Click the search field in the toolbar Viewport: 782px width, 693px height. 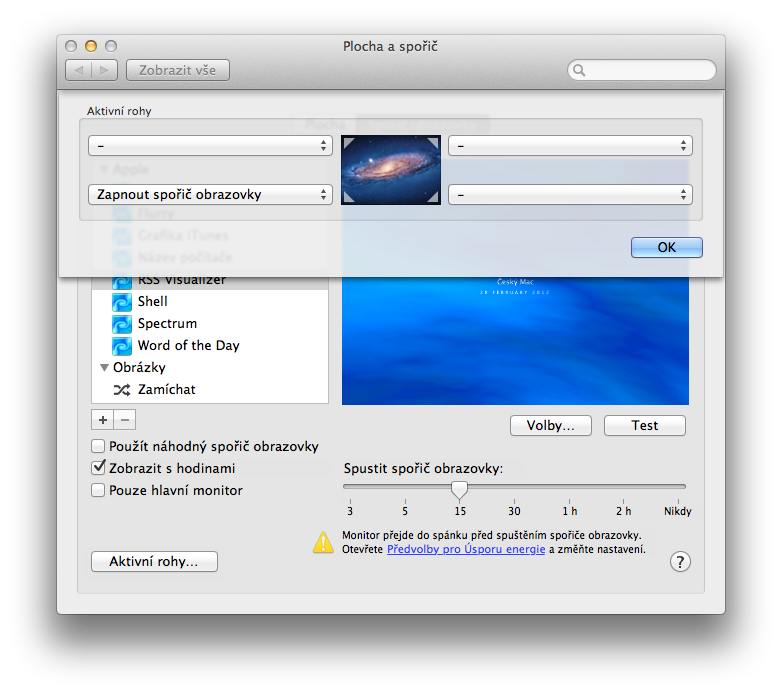click(642, 70)
